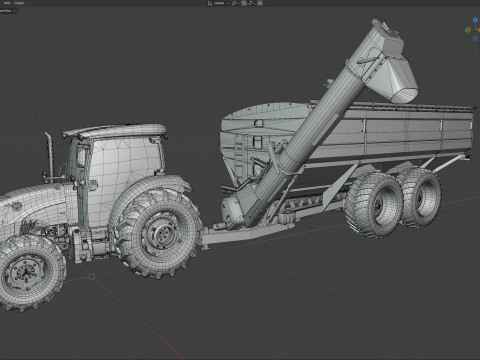Toggle the snap magnet button

point(244,3)
